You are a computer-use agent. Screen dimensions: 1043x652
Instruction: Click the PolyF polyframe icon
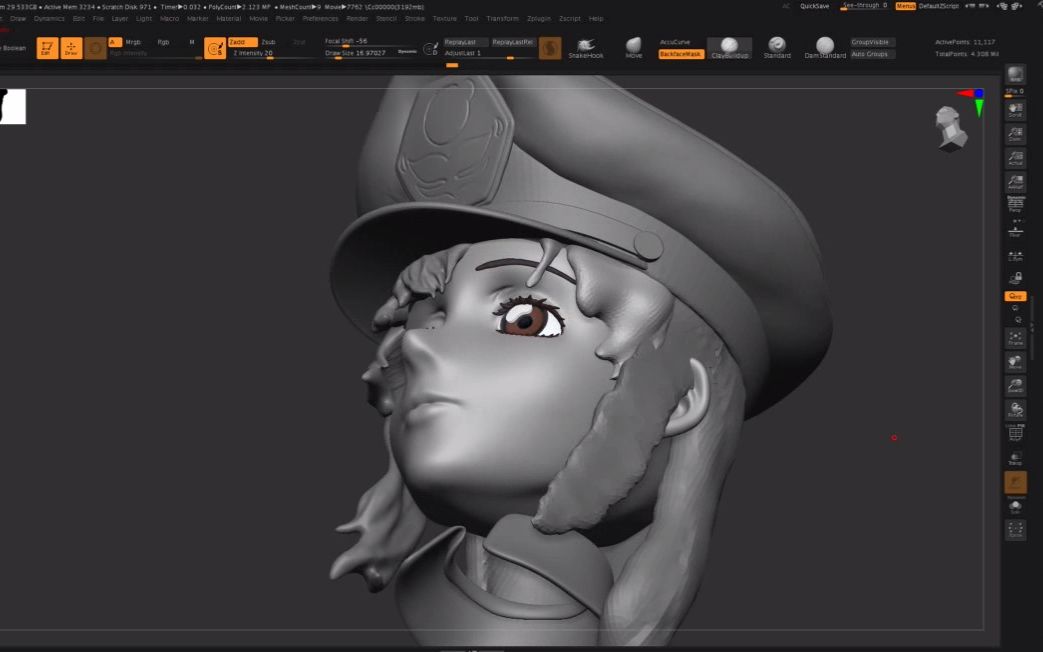point(1015,433)
